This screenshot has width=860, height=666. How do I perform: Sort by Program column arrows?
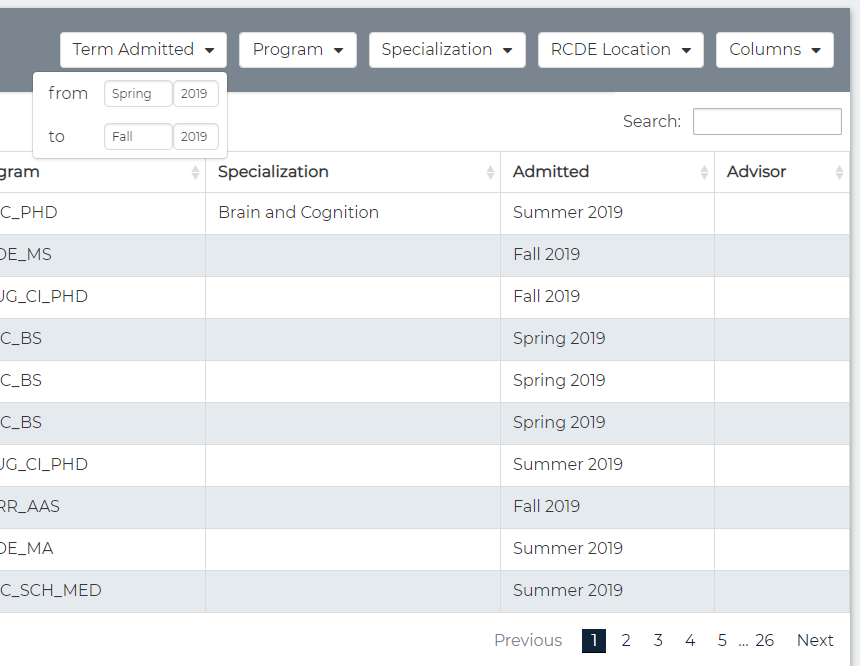point(195,172)
